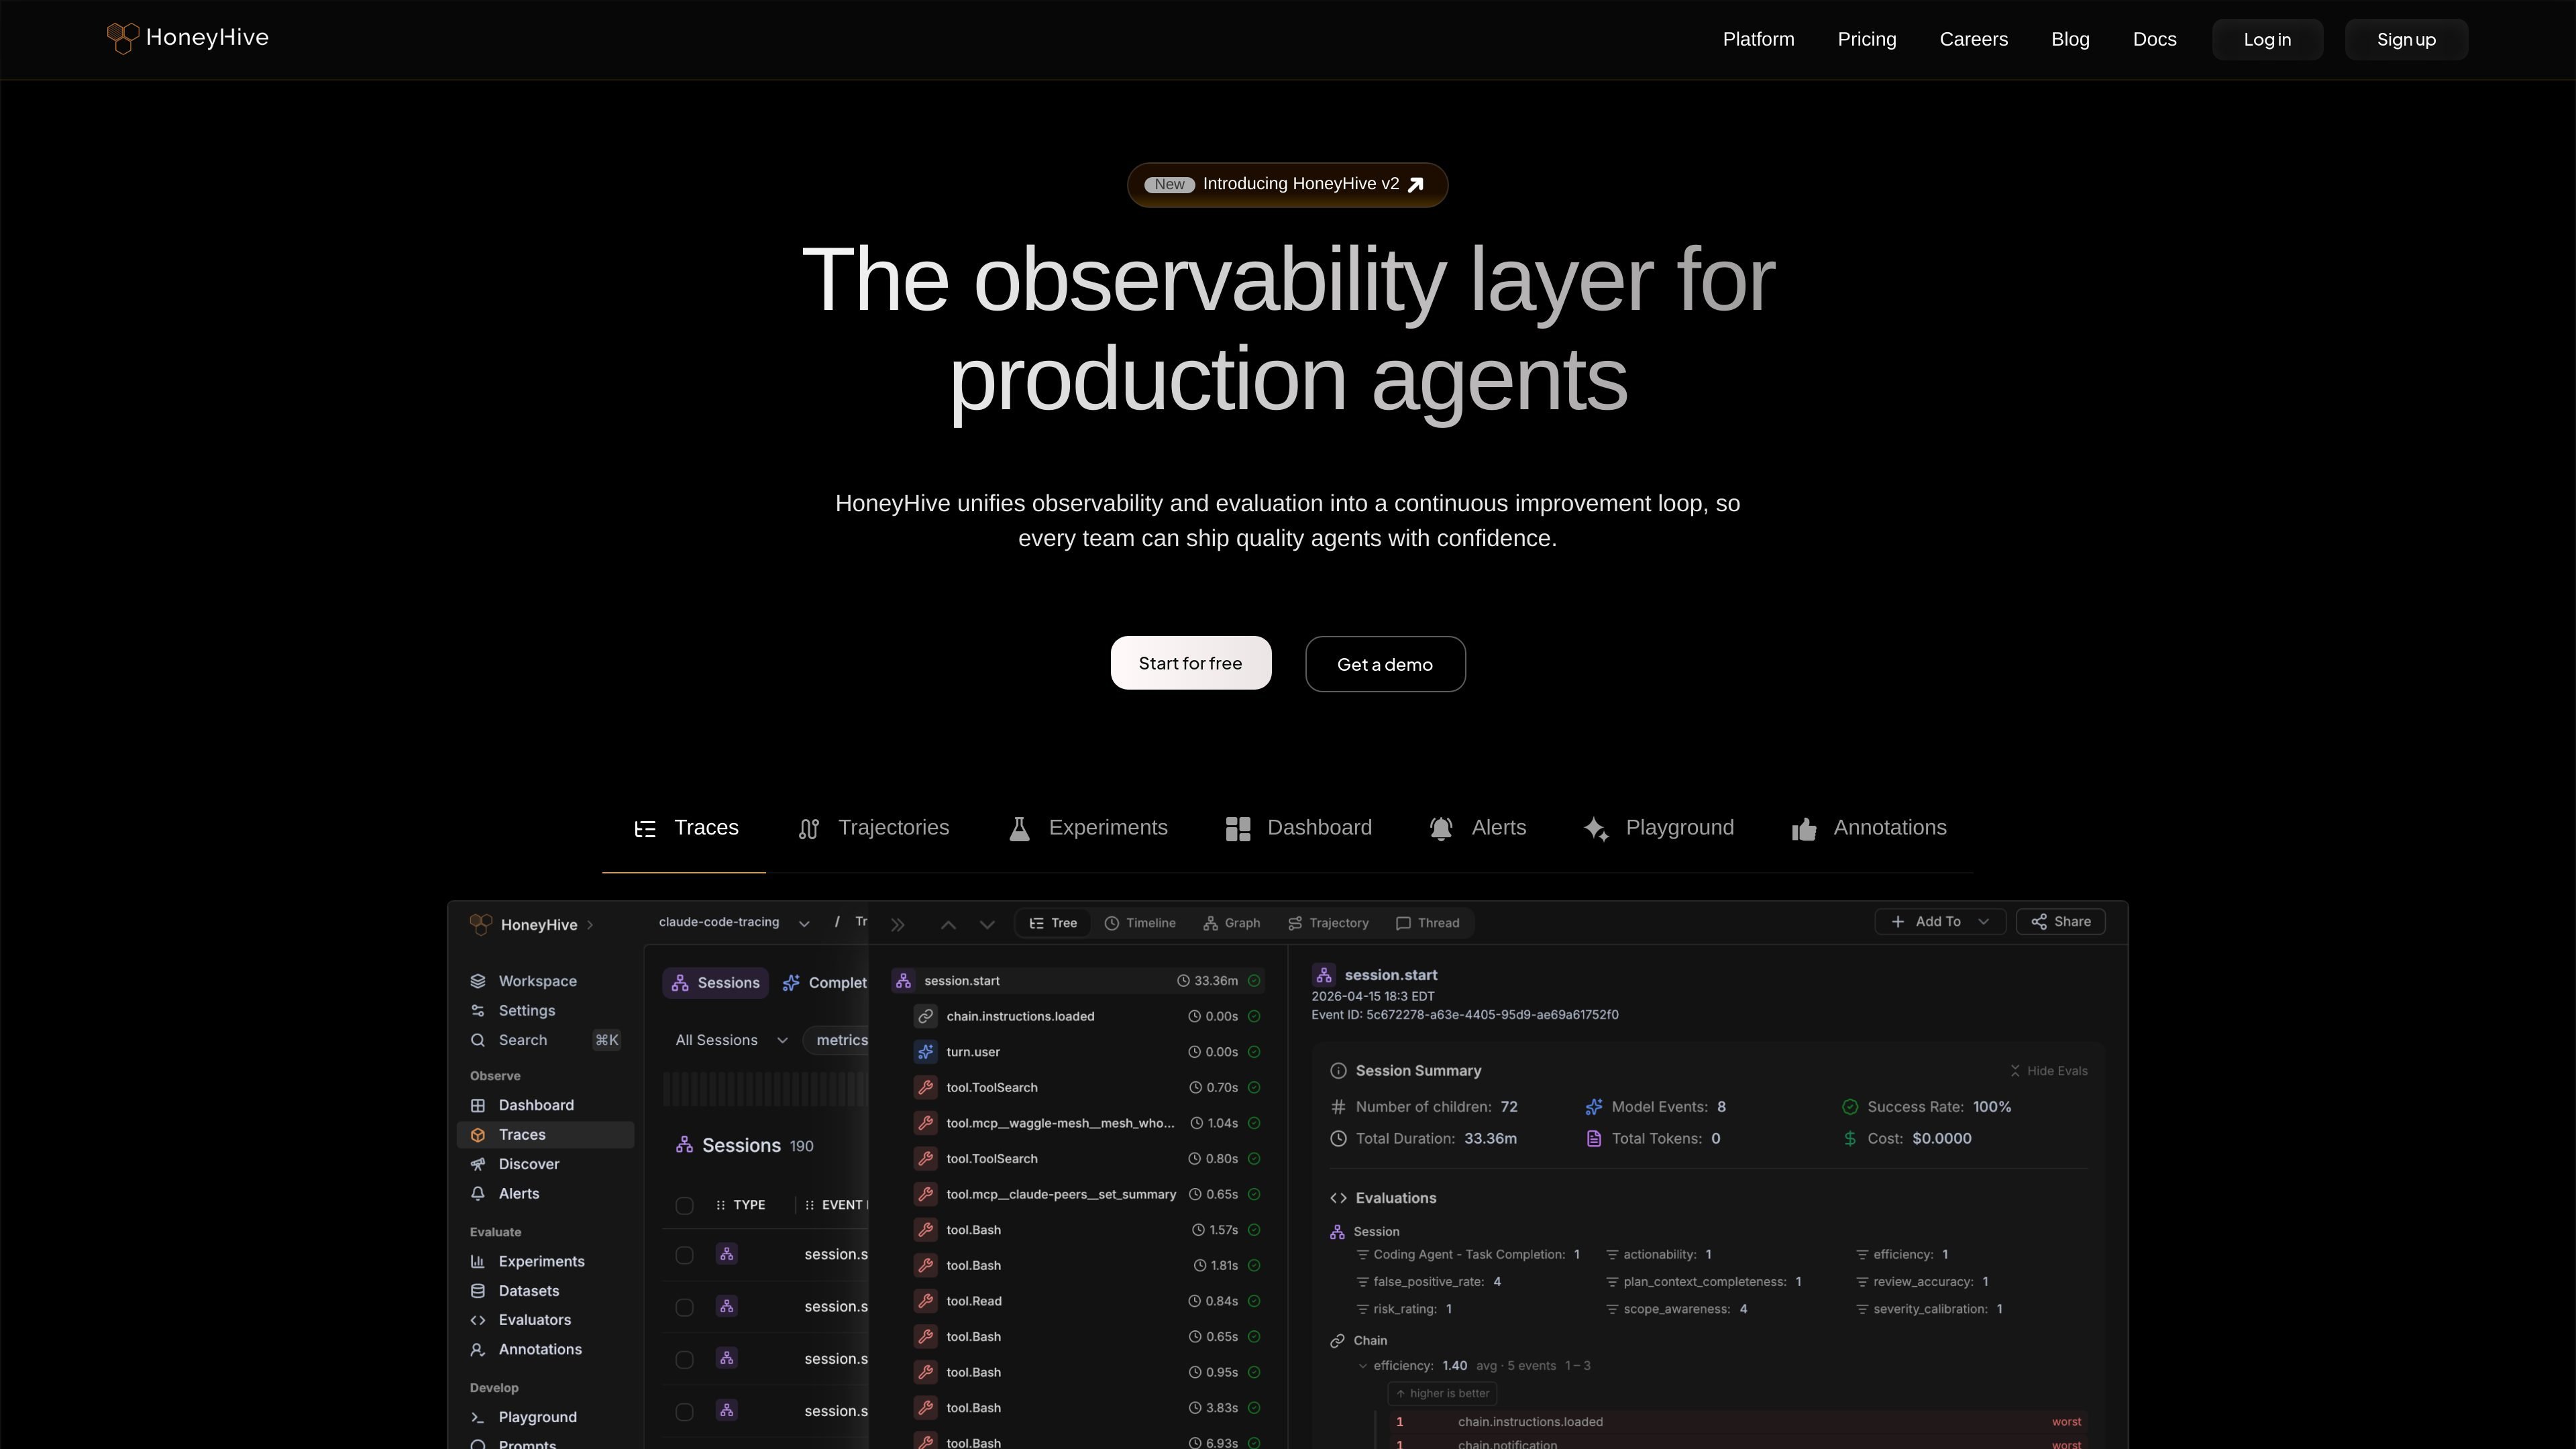Click the Evaluators code brackets icon in sidebar
2576x1449 pixels.
tap(478, 1320)
